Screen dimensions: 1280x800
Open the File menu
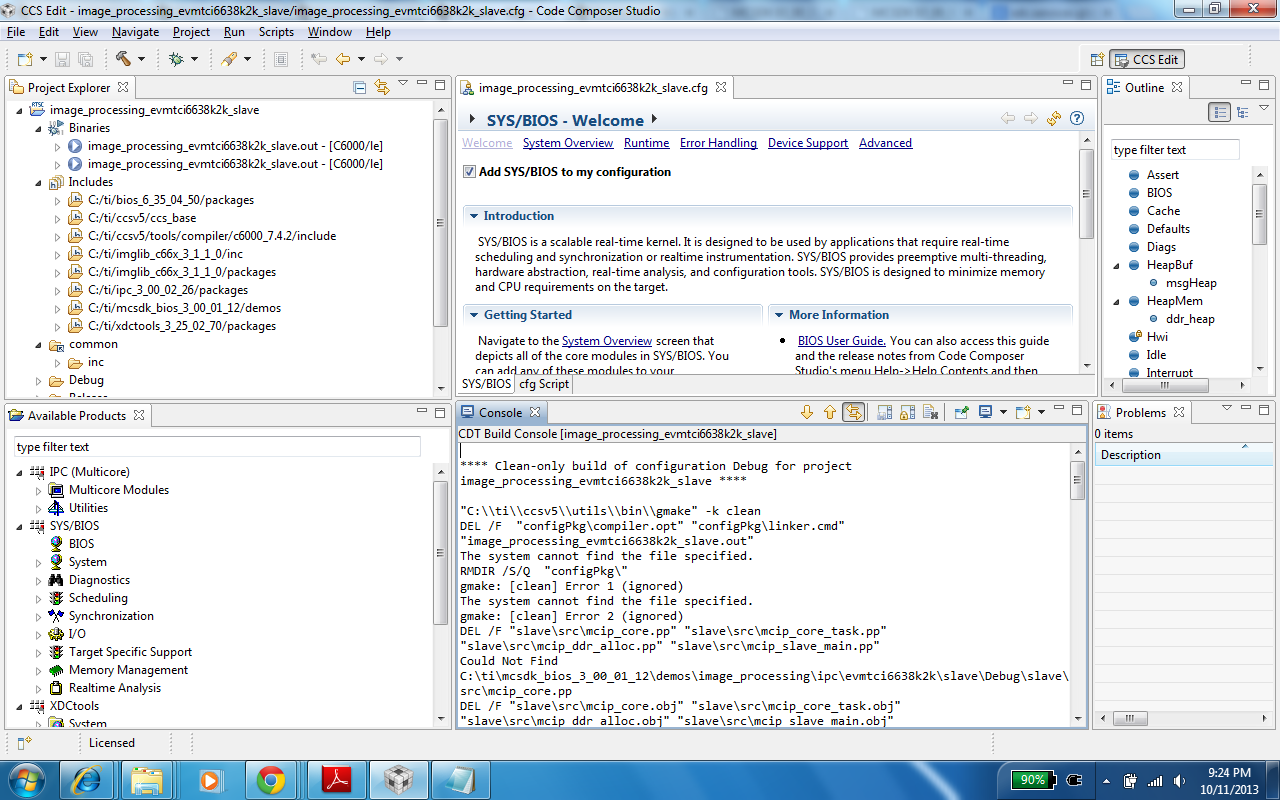pyautogui.click(x=16, y=32)
